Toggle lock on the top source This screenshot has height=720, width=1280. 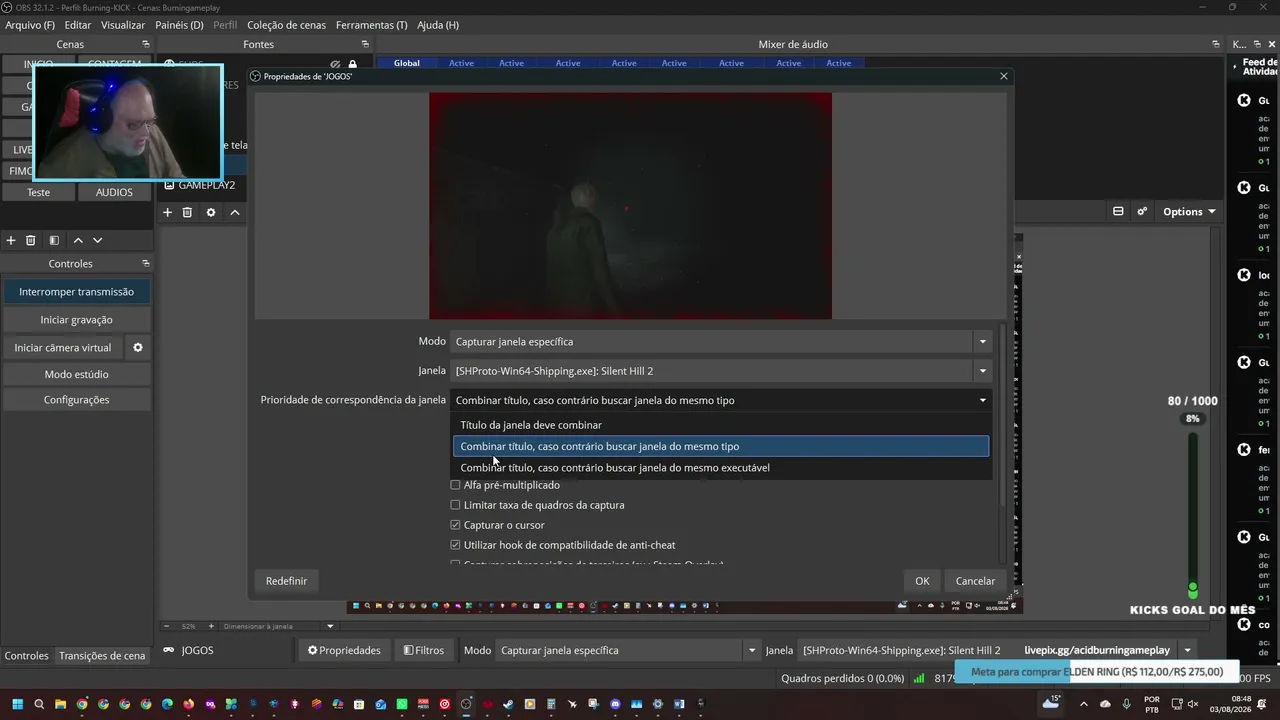(352, 65)
